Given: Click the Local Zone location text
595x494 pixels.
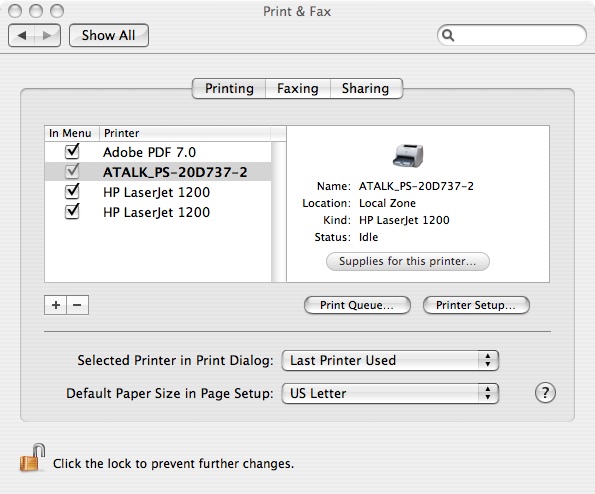Looking at the screenshot, I should tap(387, 203).
